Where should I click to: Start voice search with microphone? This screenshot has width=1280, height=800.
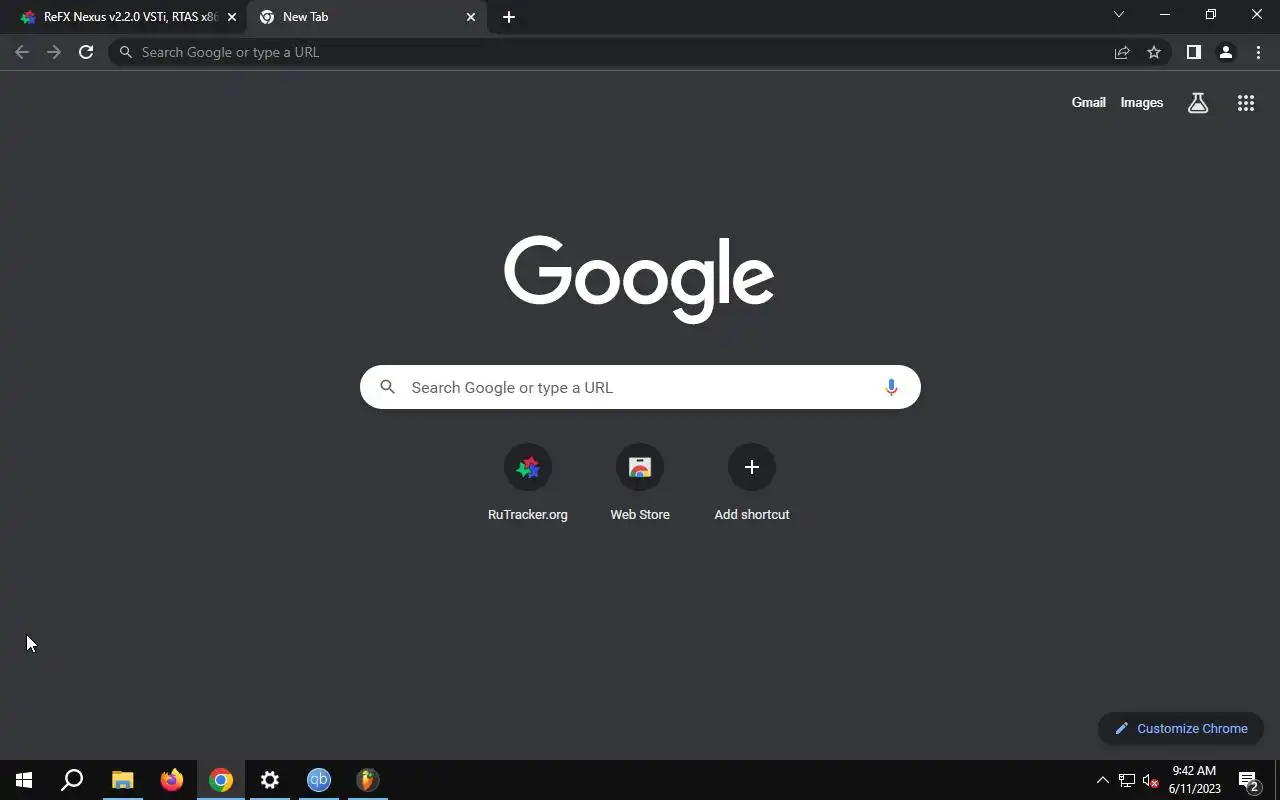tap(891, 387)
